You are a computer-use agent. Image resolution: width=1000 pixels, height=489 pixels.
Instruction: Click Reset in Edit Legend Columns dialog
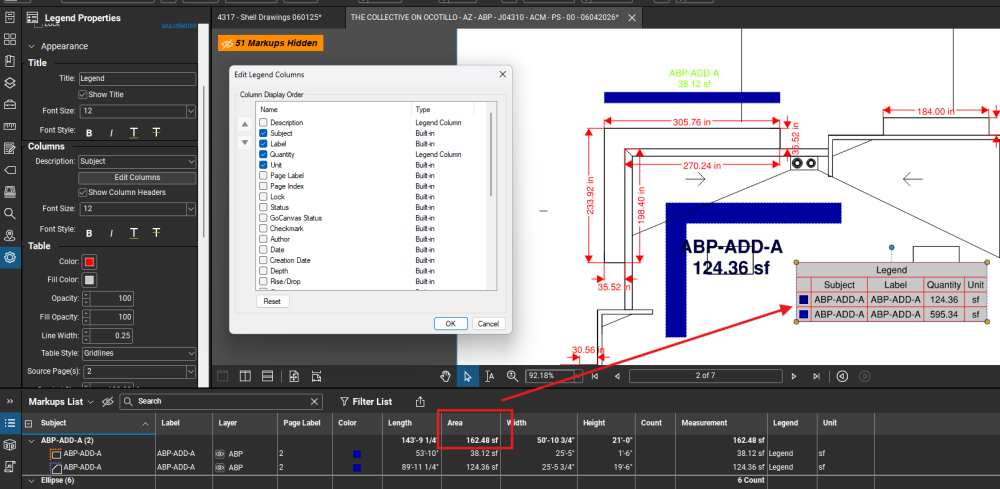pos(272,301)
